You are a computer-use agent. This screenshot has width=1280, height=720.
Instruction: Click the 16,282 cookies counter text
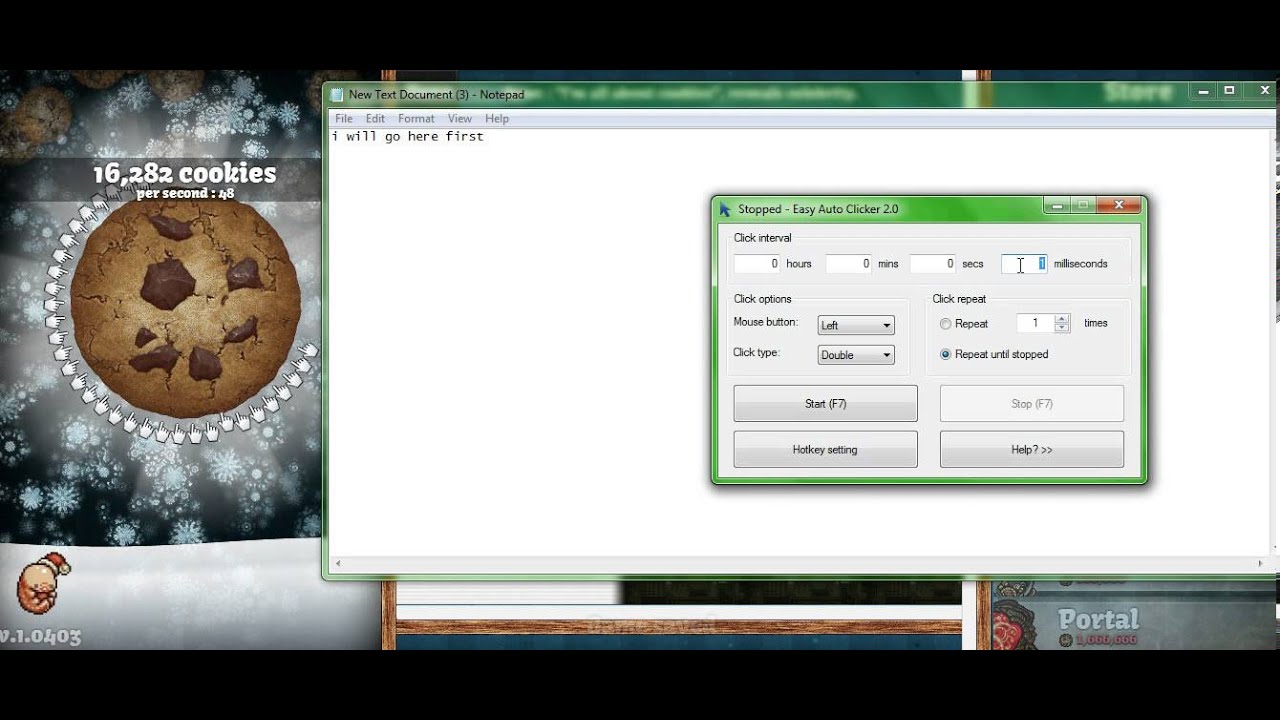point(185,173)
